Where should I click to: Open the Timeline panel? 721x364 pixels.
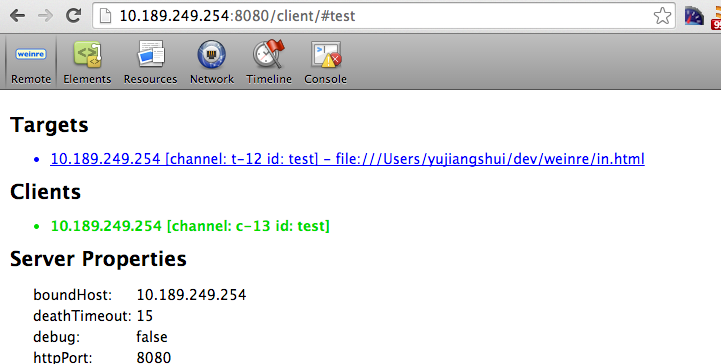pyautogui.click(x=269, y=63)
